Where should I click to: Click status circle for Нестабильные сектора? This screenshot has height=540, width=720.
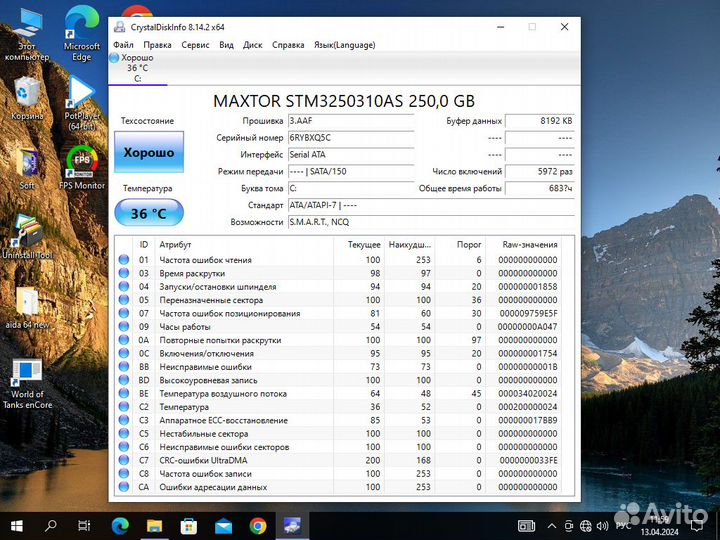tap(124, 433)
